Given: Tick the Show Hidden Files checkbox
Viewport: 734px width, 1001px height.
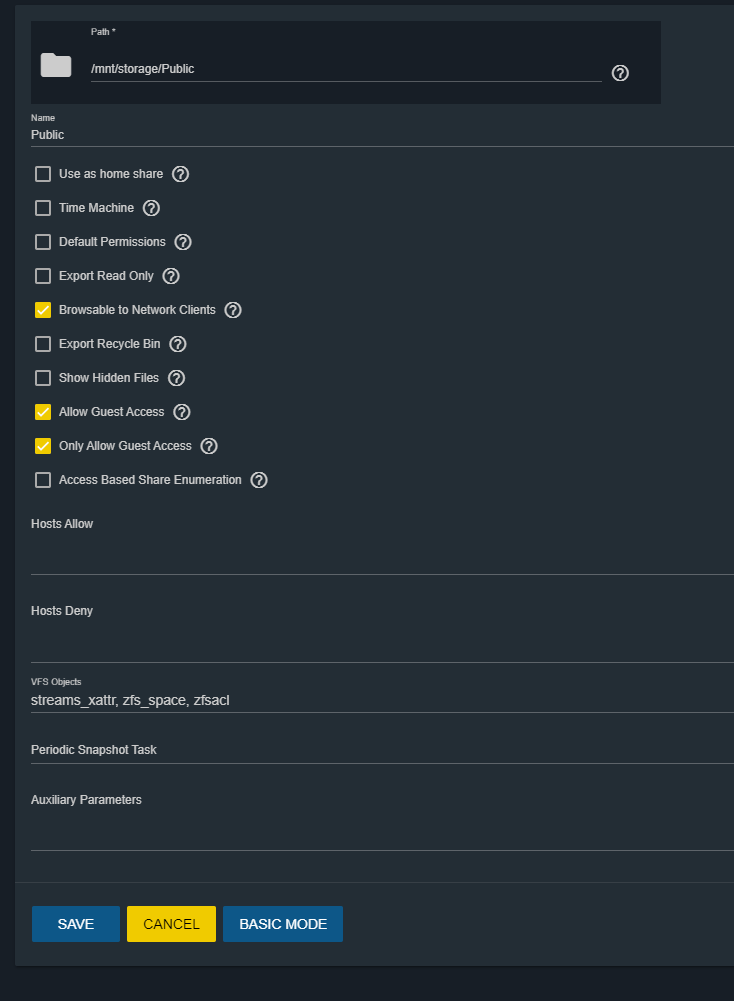Looking at the screenshot, I should pyautogui.click(x=43, y=378).
